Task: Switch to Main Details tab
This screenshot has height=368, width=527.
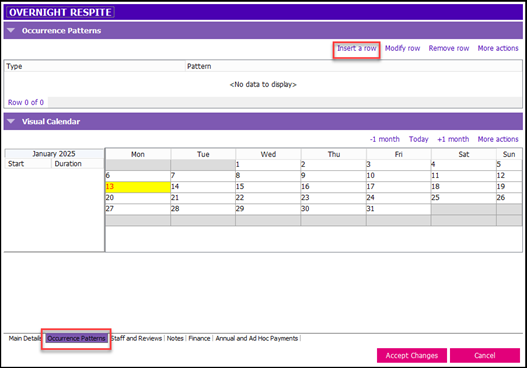Action: (25, 338)
